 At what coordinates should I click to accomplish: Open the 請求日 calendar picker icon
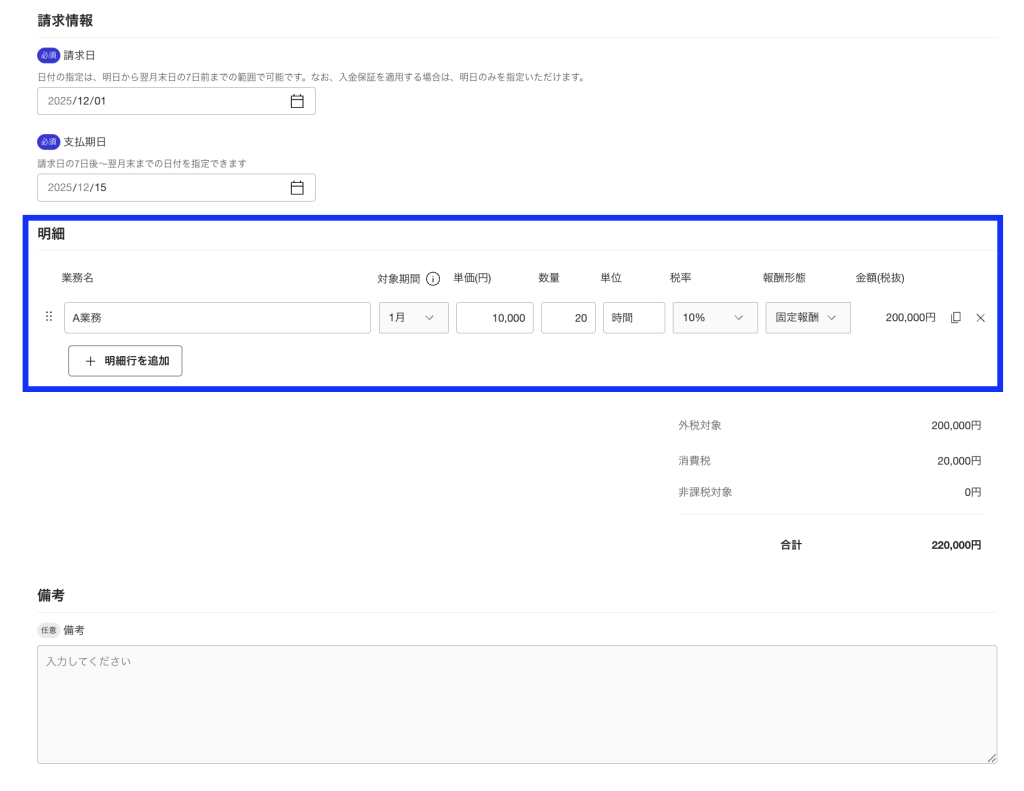click(x=297, y=101)
